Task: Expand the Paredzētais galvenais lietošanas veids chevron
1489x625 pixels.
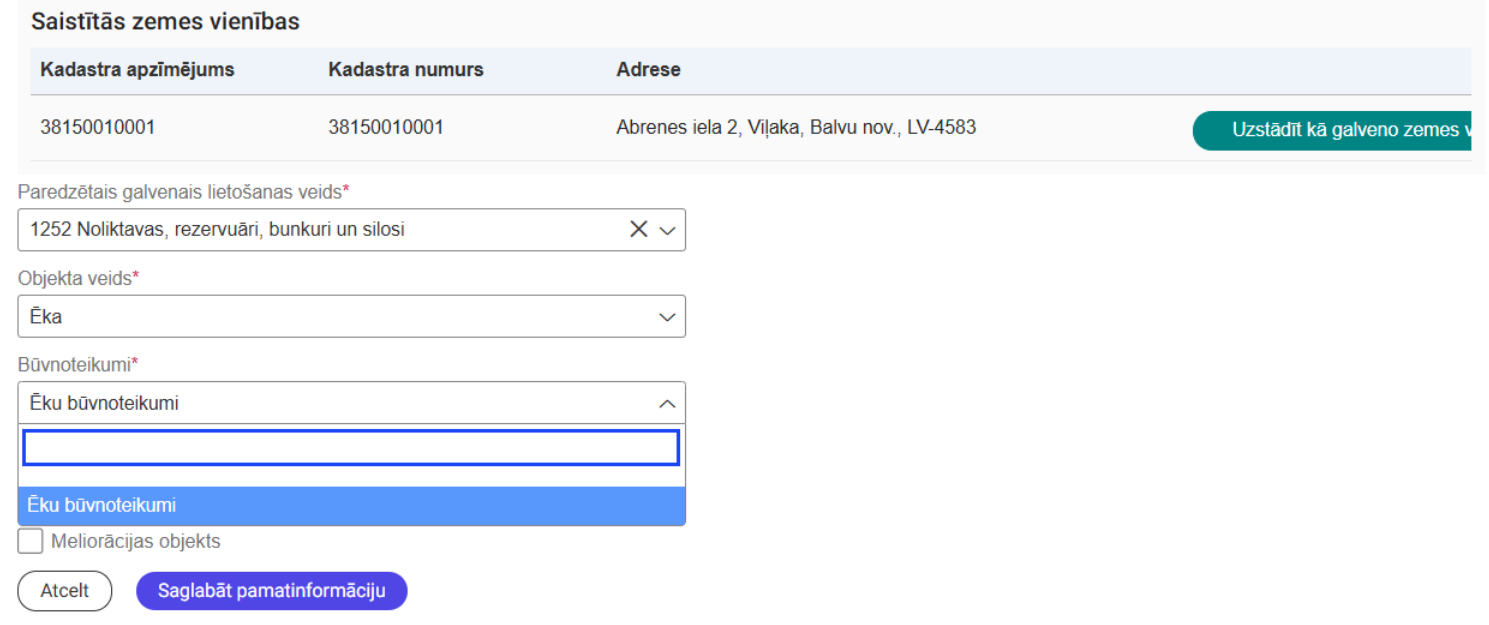Action: 667,230
